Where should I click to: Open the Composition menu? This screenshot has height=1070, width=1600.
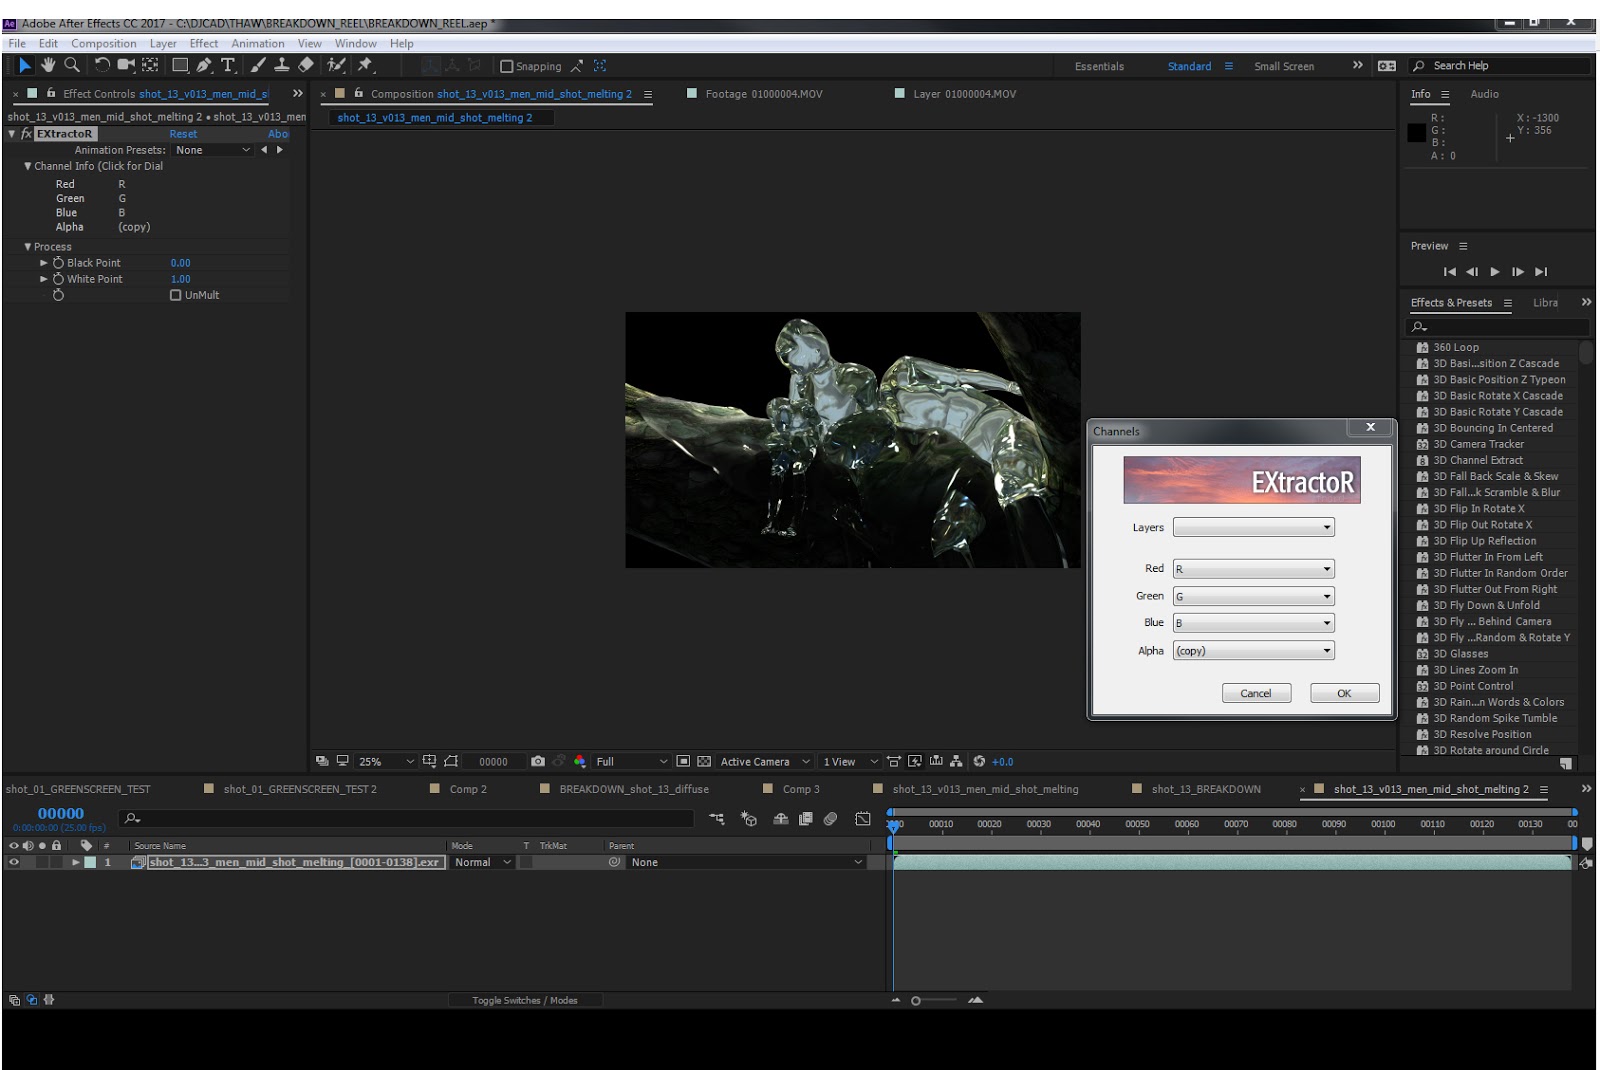point(103,43)
